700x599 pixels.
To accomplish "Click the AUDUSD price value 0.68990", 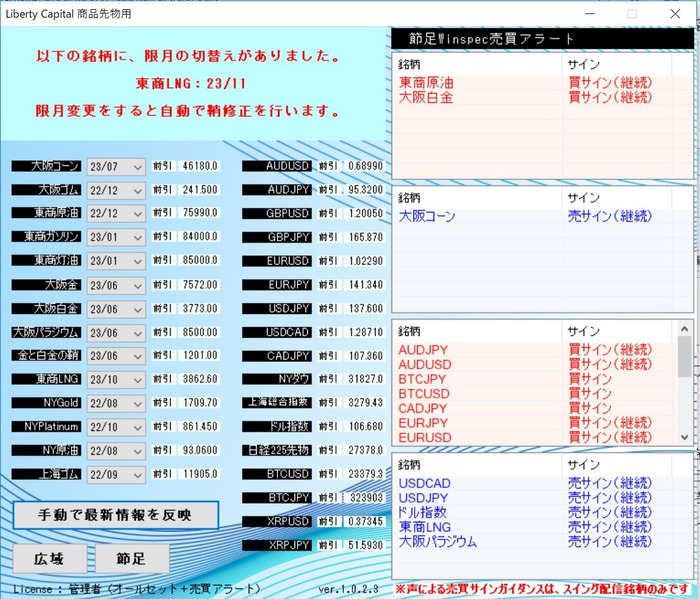I will click(366, 166).
